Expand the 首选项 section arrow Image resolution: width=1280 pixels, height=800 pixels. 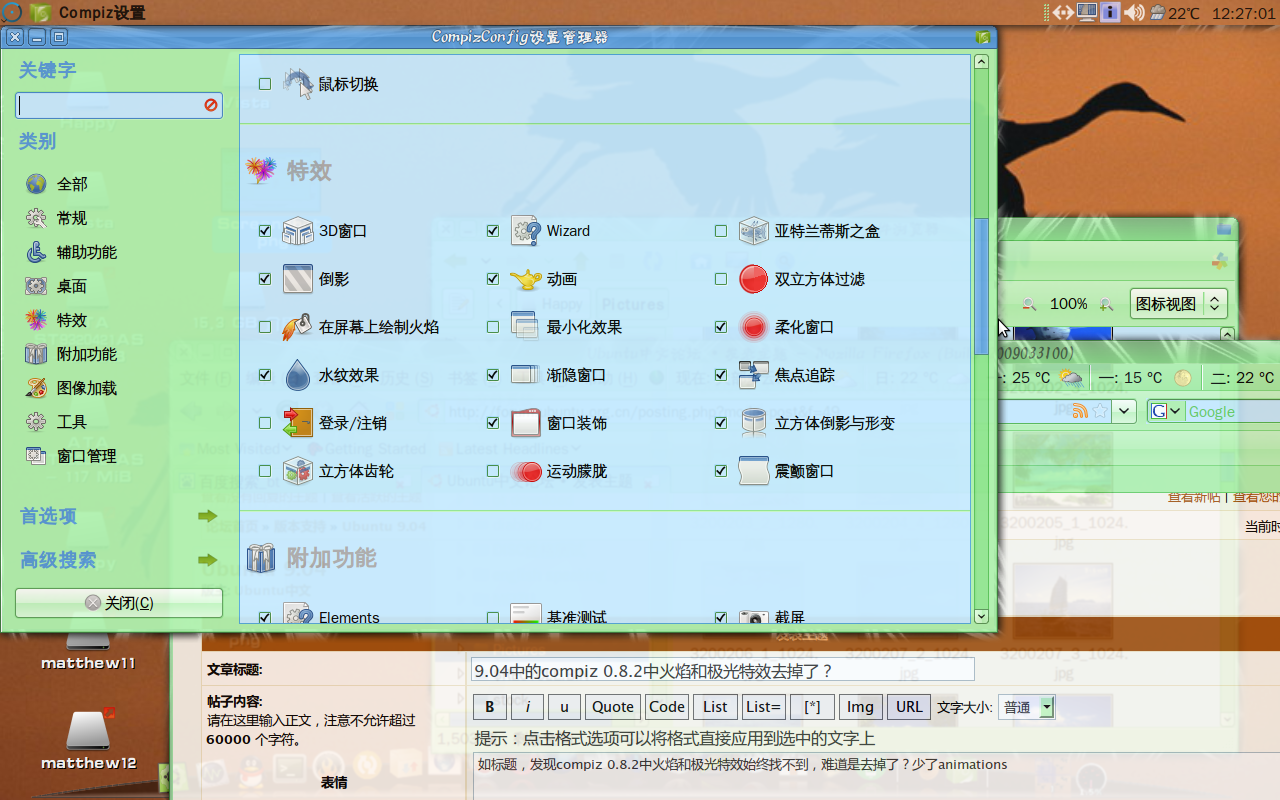coord(207,516)
